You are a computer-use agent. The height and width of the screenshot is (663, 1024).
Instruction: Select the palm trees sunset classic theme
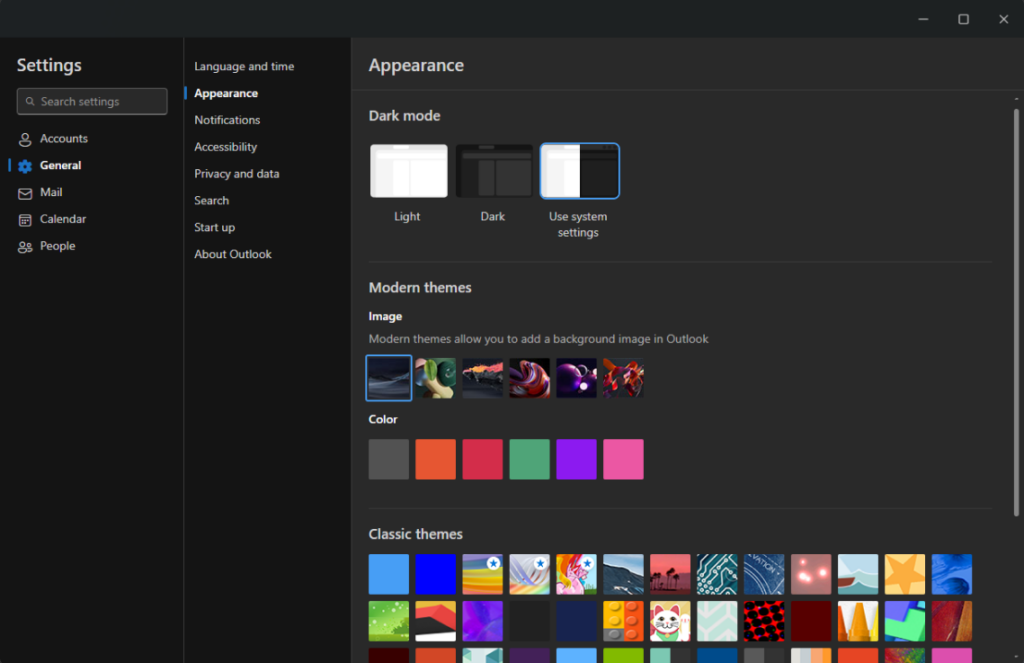tap(671, 574)
